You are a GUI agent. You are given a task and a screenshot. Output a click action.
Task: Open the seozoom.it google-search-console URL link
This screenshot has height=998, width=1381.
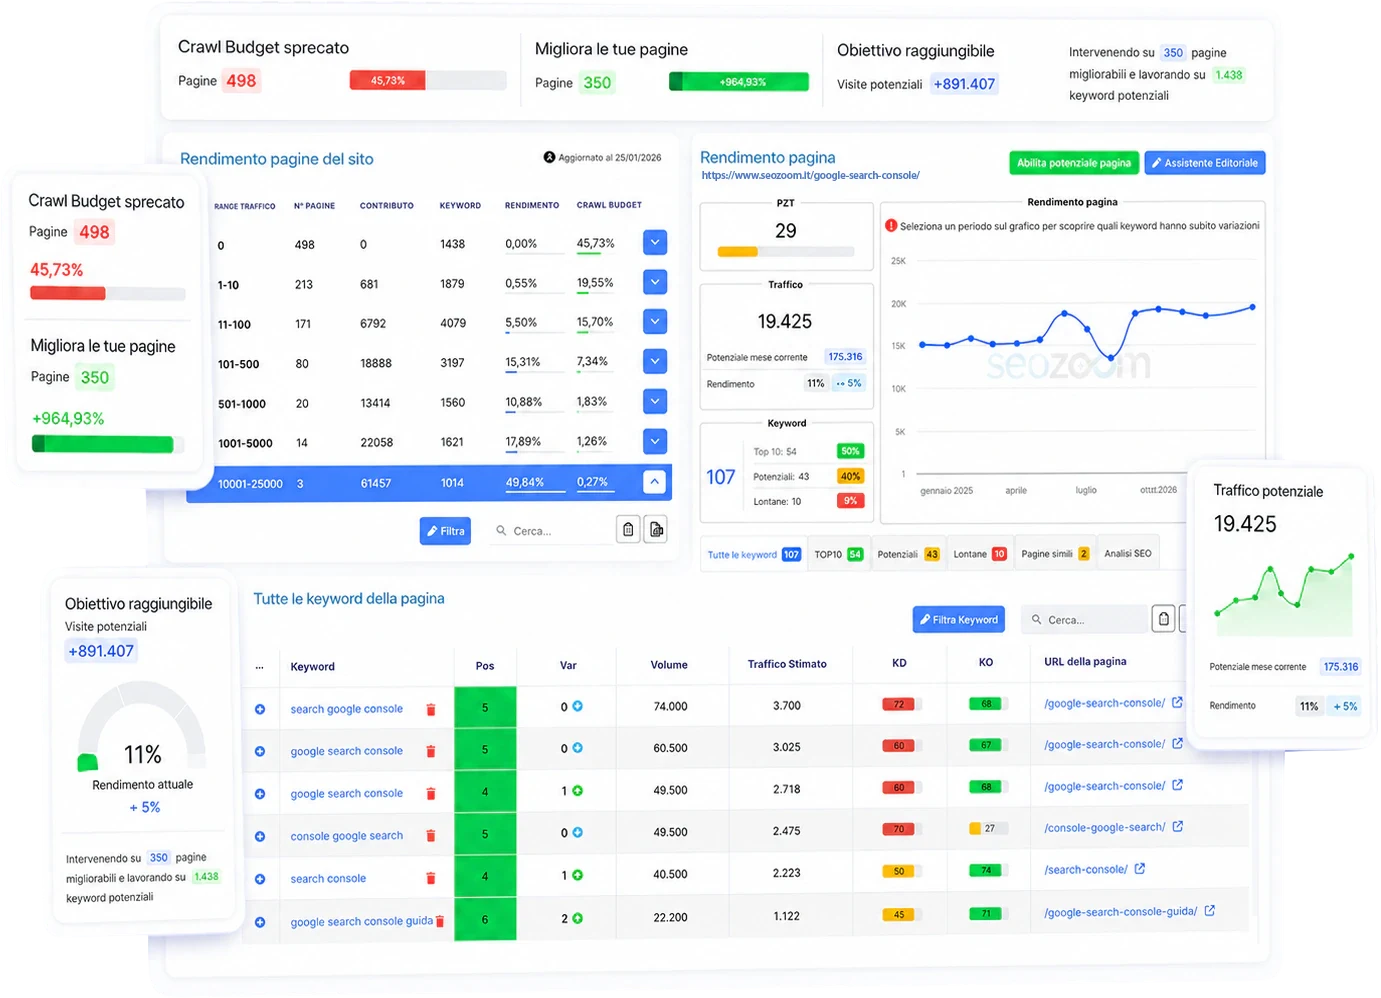point(811,176)
